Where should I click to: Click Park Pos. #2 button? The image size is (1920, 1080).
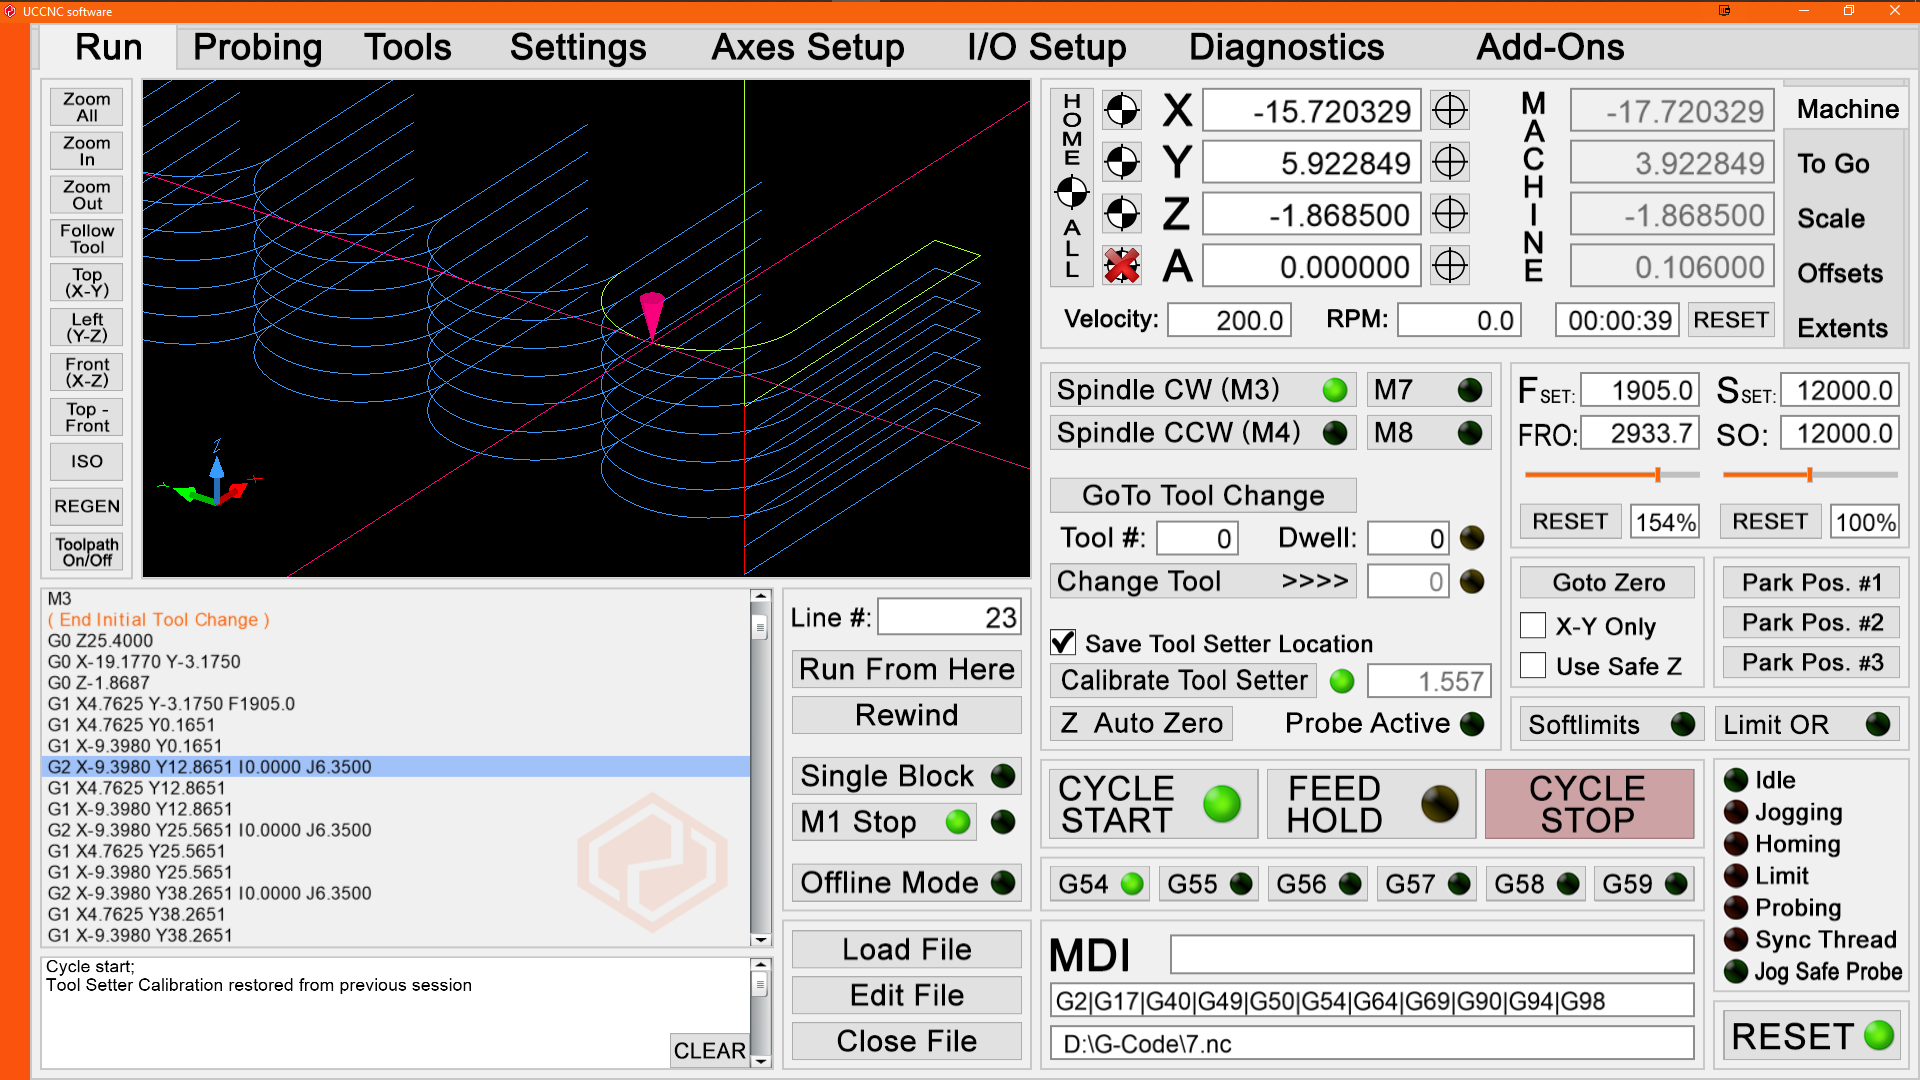(x=1811, y=622)
